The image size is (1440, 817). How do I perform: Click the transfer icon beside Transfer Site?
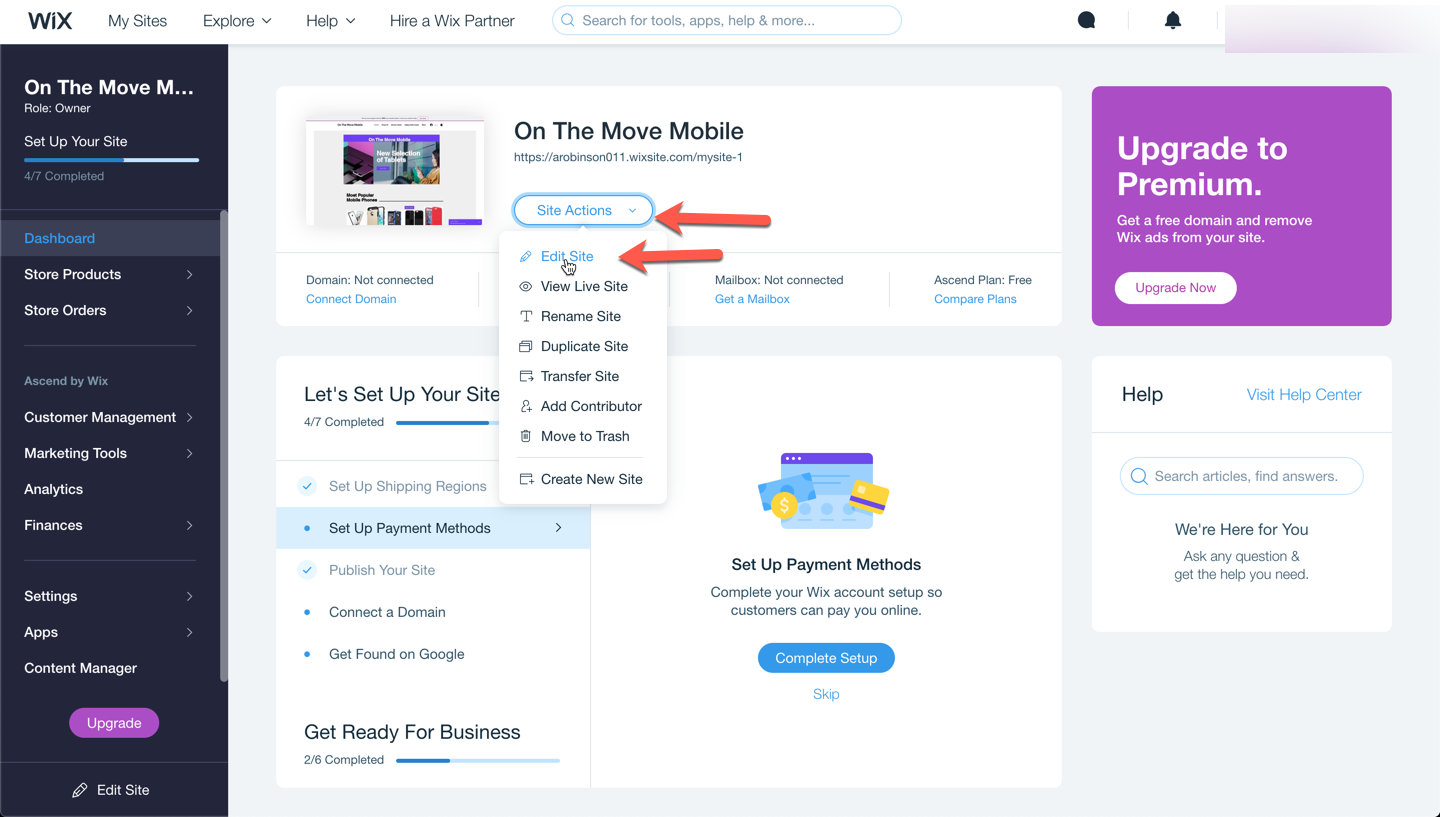(526, 377)
